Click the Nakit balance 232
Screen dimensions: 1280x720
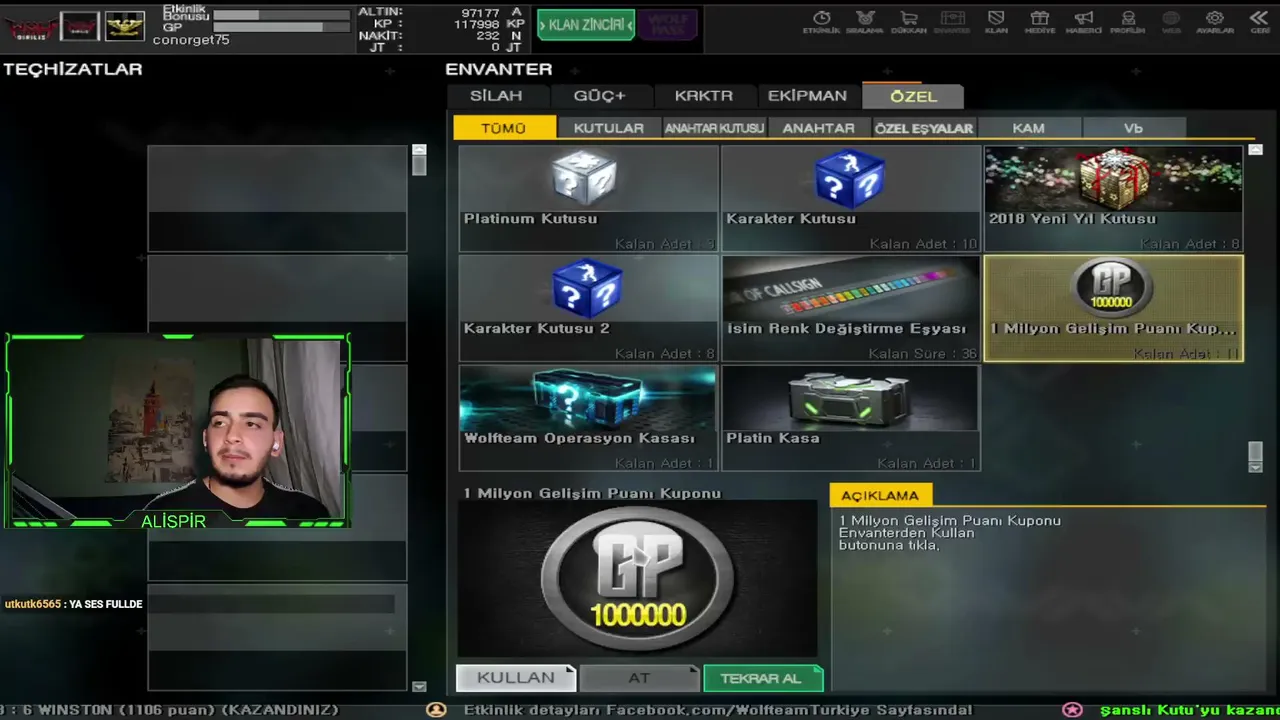[x=488, y=36]
